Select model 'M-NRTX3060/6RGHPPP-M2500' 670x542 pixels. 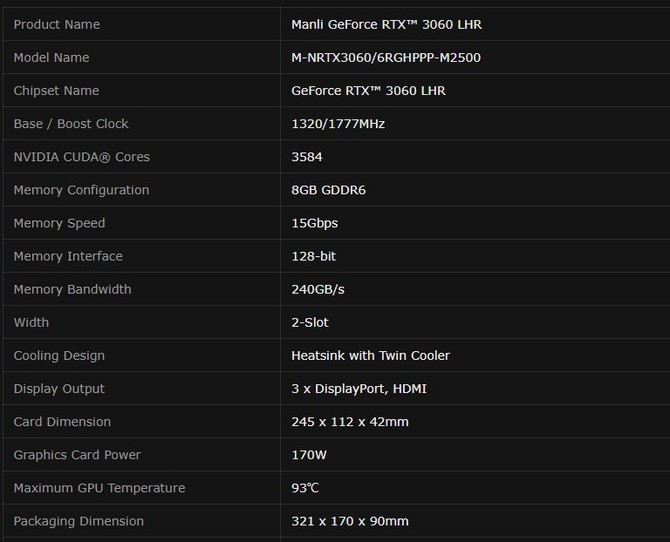click(386, 57)
